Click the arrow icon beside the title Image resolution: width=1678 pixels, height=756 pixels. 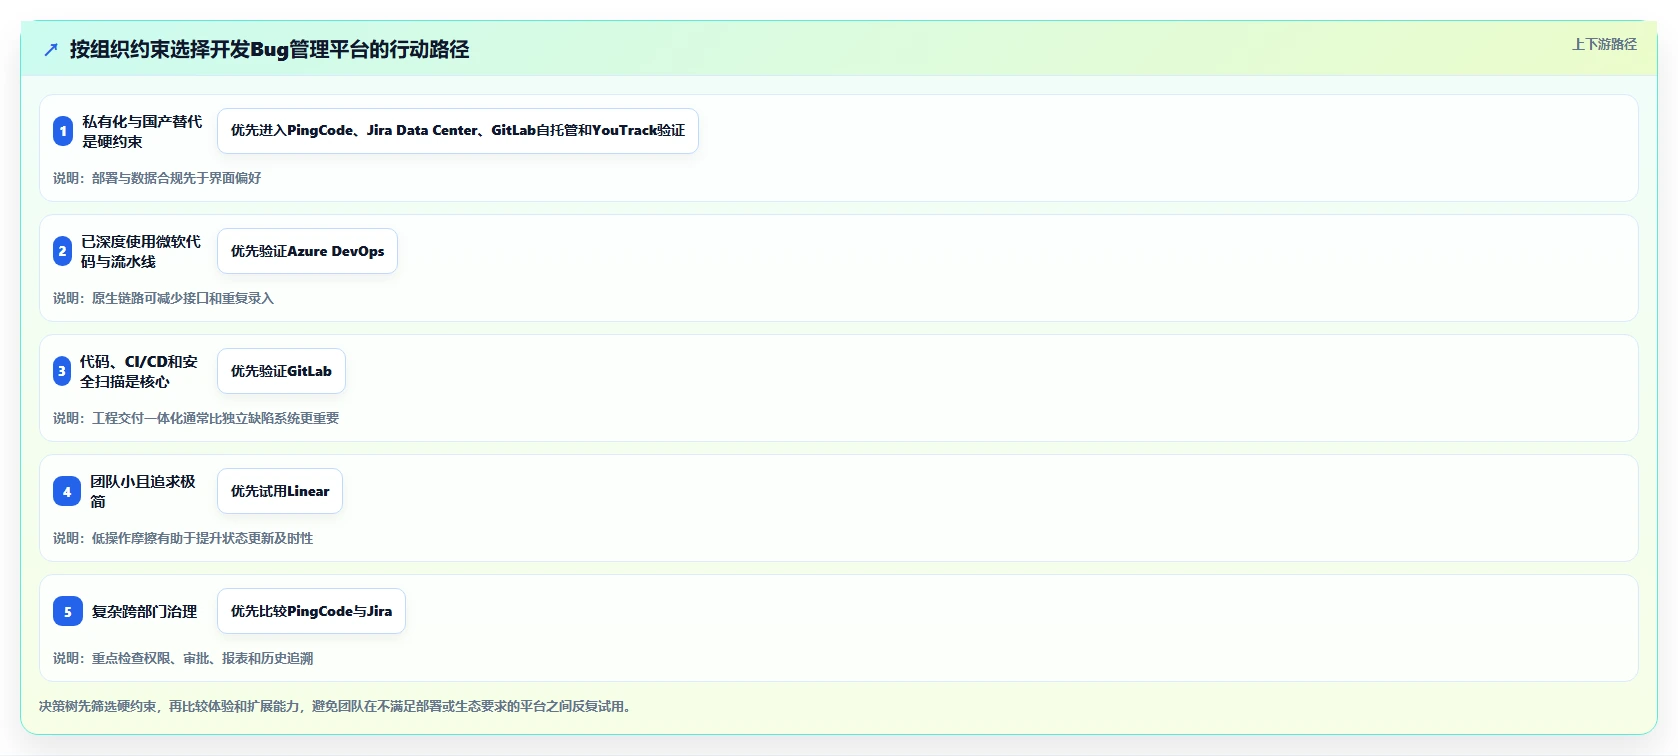coord(51,49)
